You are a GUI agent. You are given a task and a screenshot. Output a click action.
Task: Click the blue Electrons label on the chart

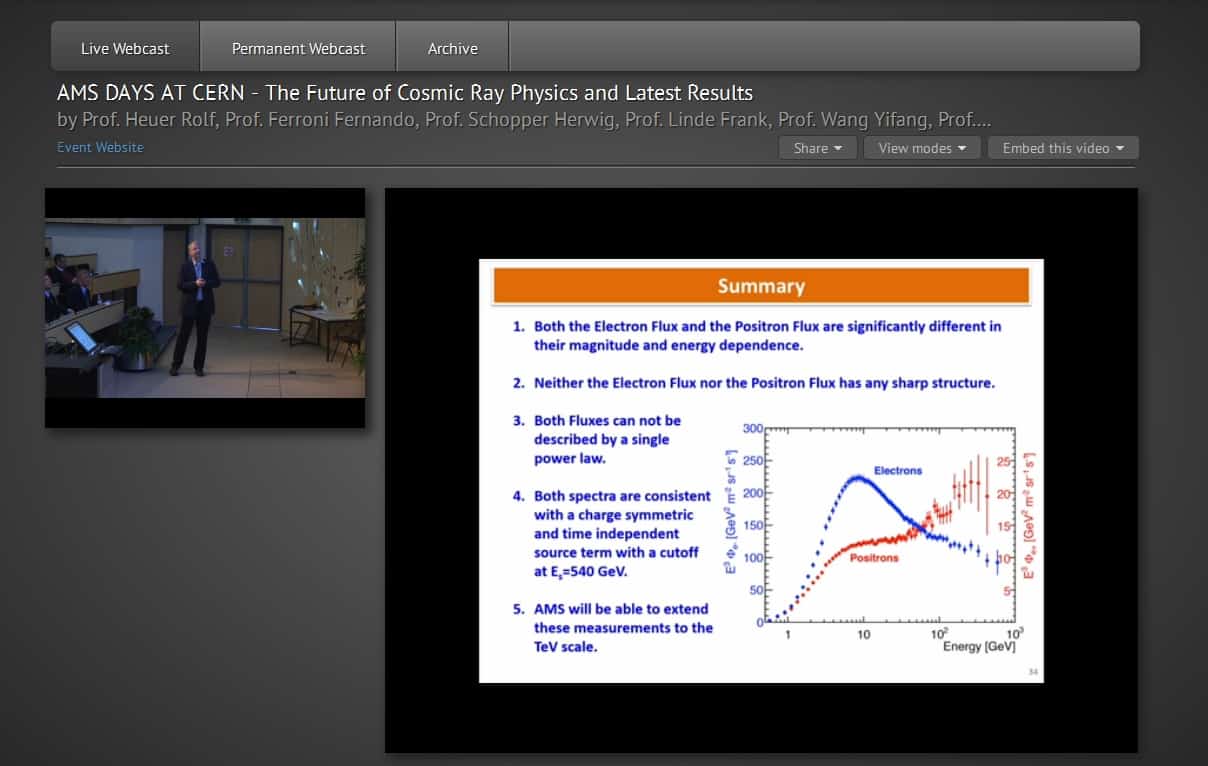click(898, 470)
